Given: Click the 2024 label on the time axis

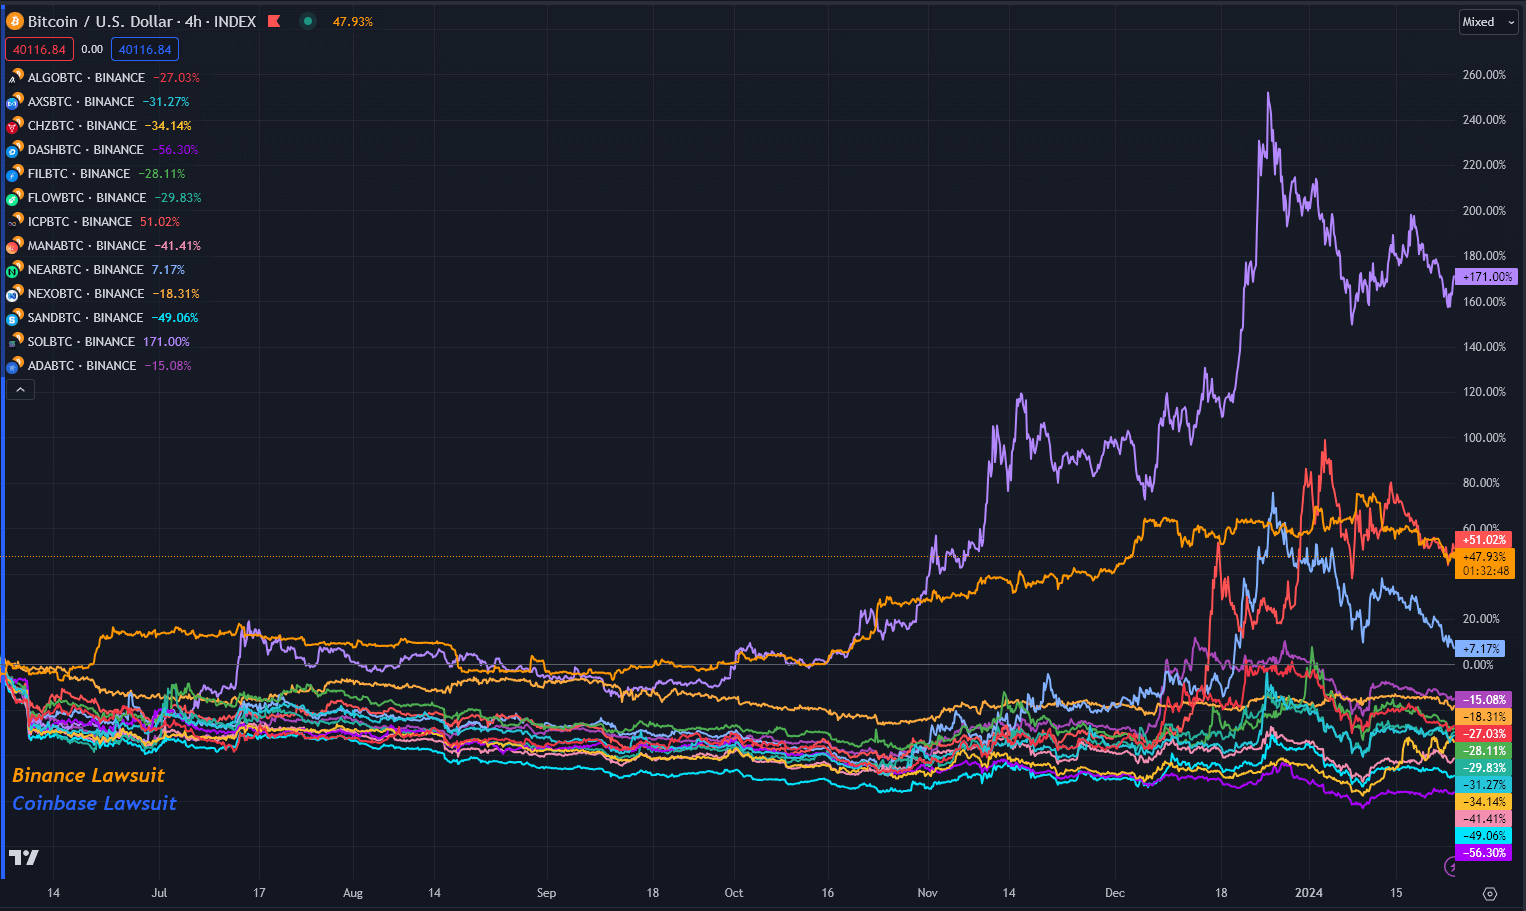Looking at the screenshot, I should [x=1308, y=893].
